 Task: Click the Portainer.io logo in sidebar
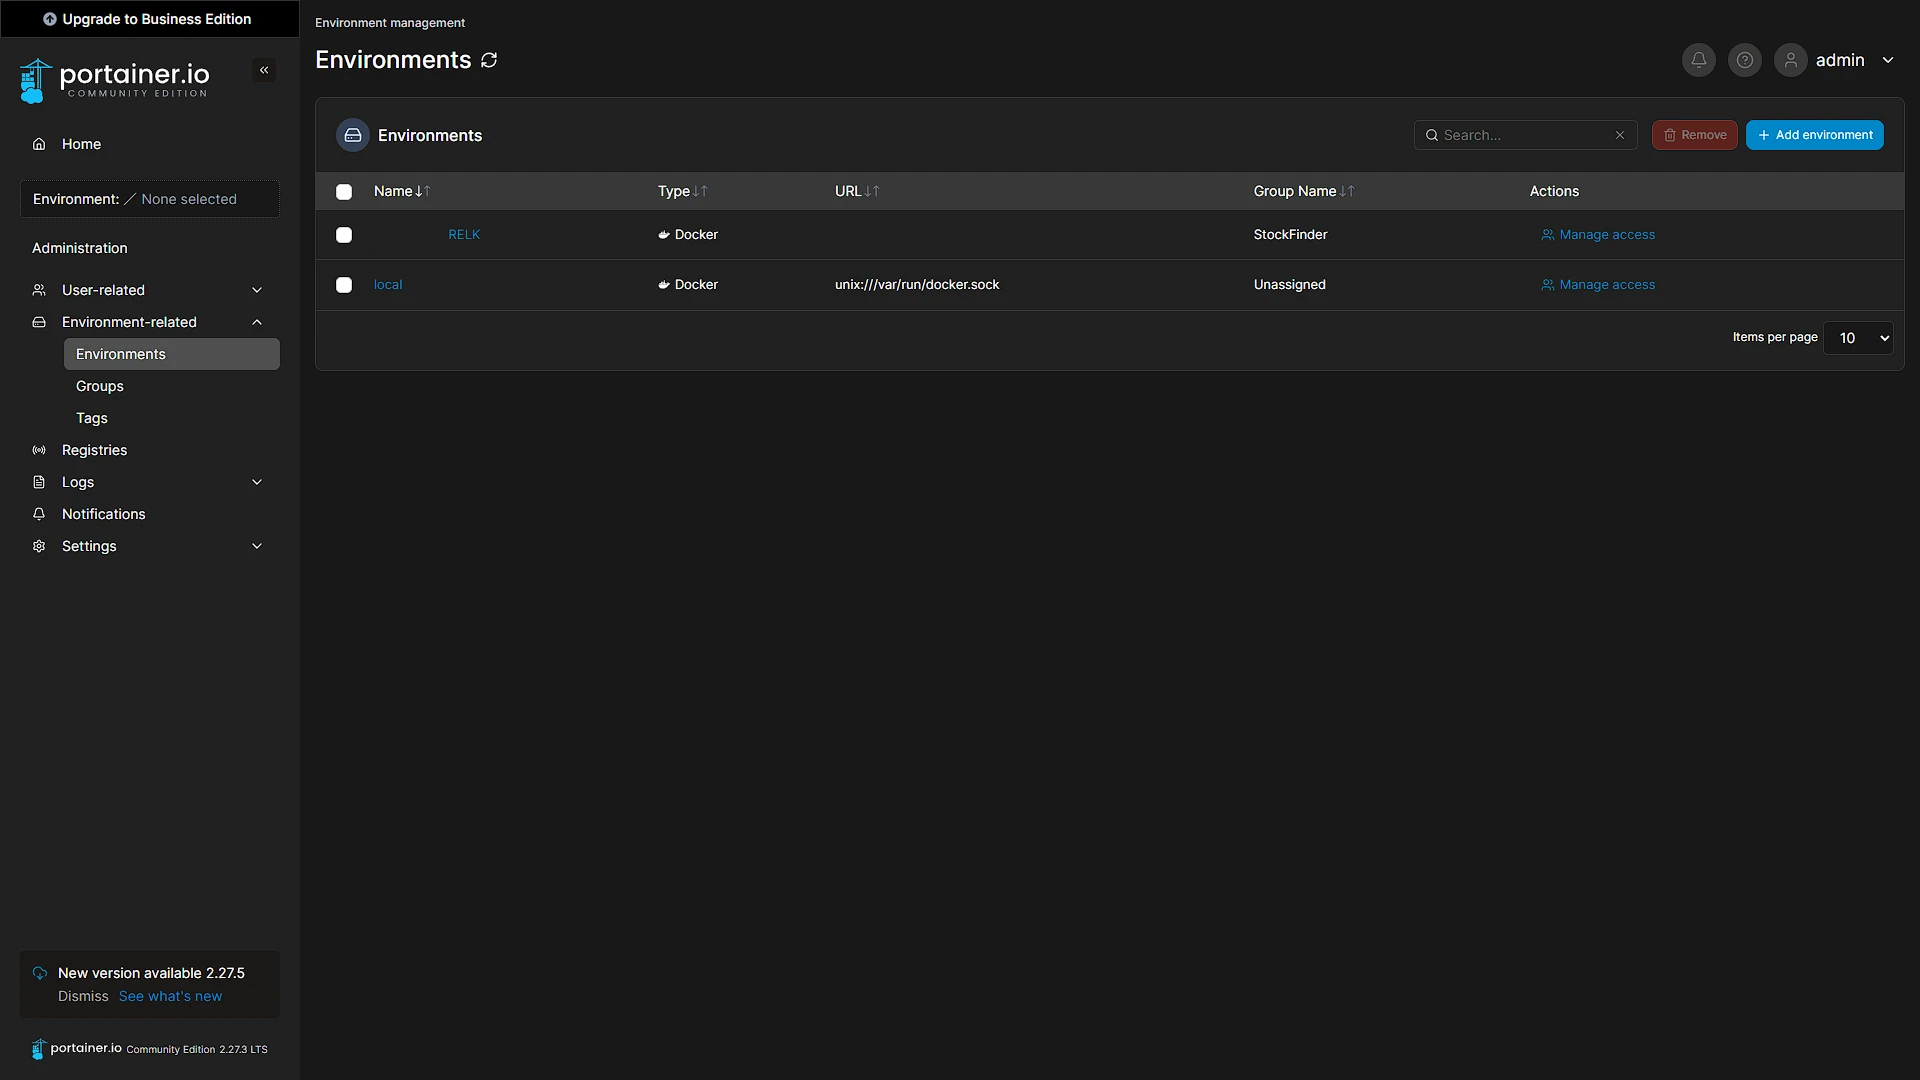click(x=115, y=80)
